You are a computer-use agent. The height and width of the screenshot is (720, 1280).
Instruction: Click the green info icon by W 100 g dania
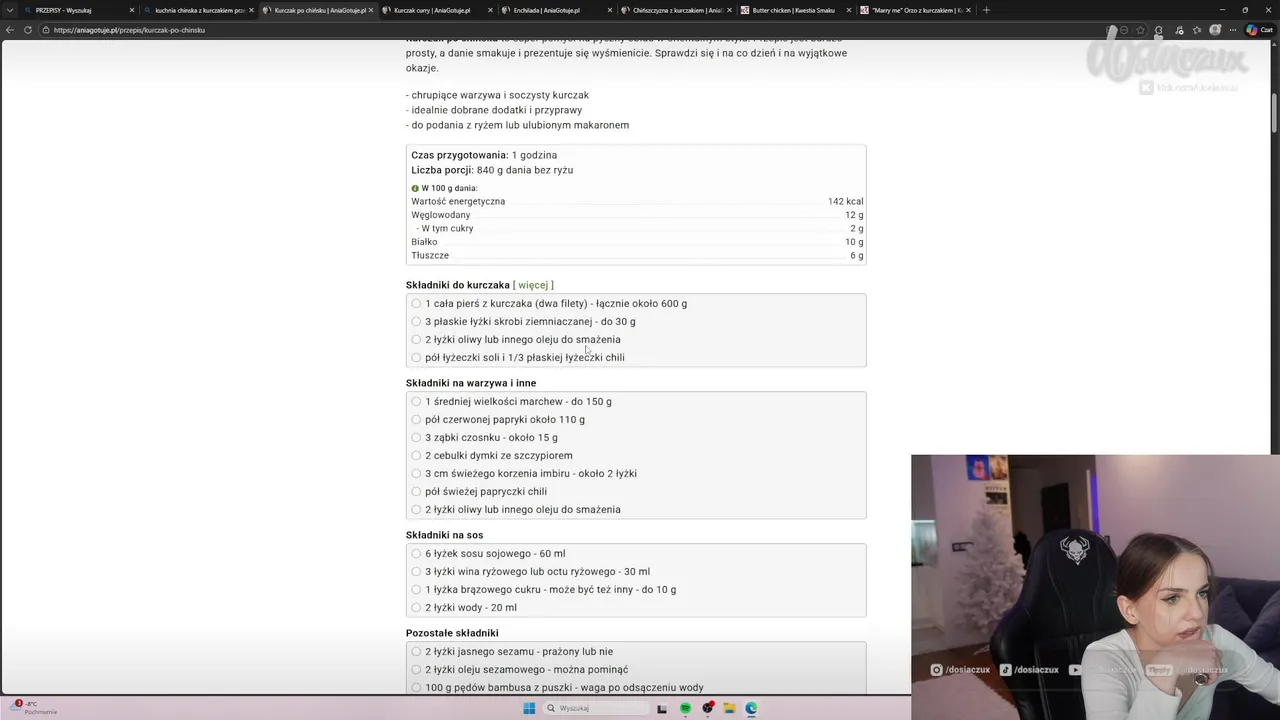point(415,188)
